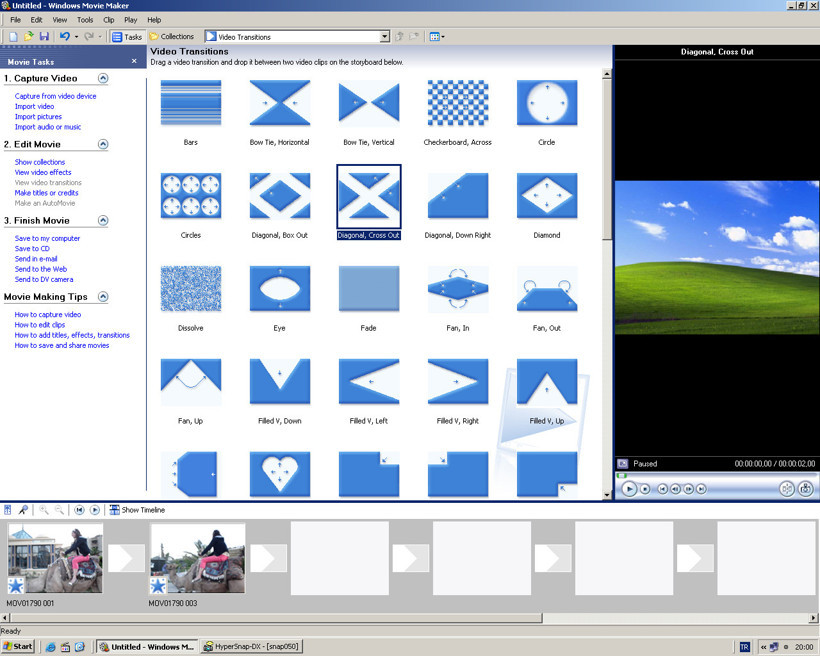Open the Clip menu

click(109, 20)
